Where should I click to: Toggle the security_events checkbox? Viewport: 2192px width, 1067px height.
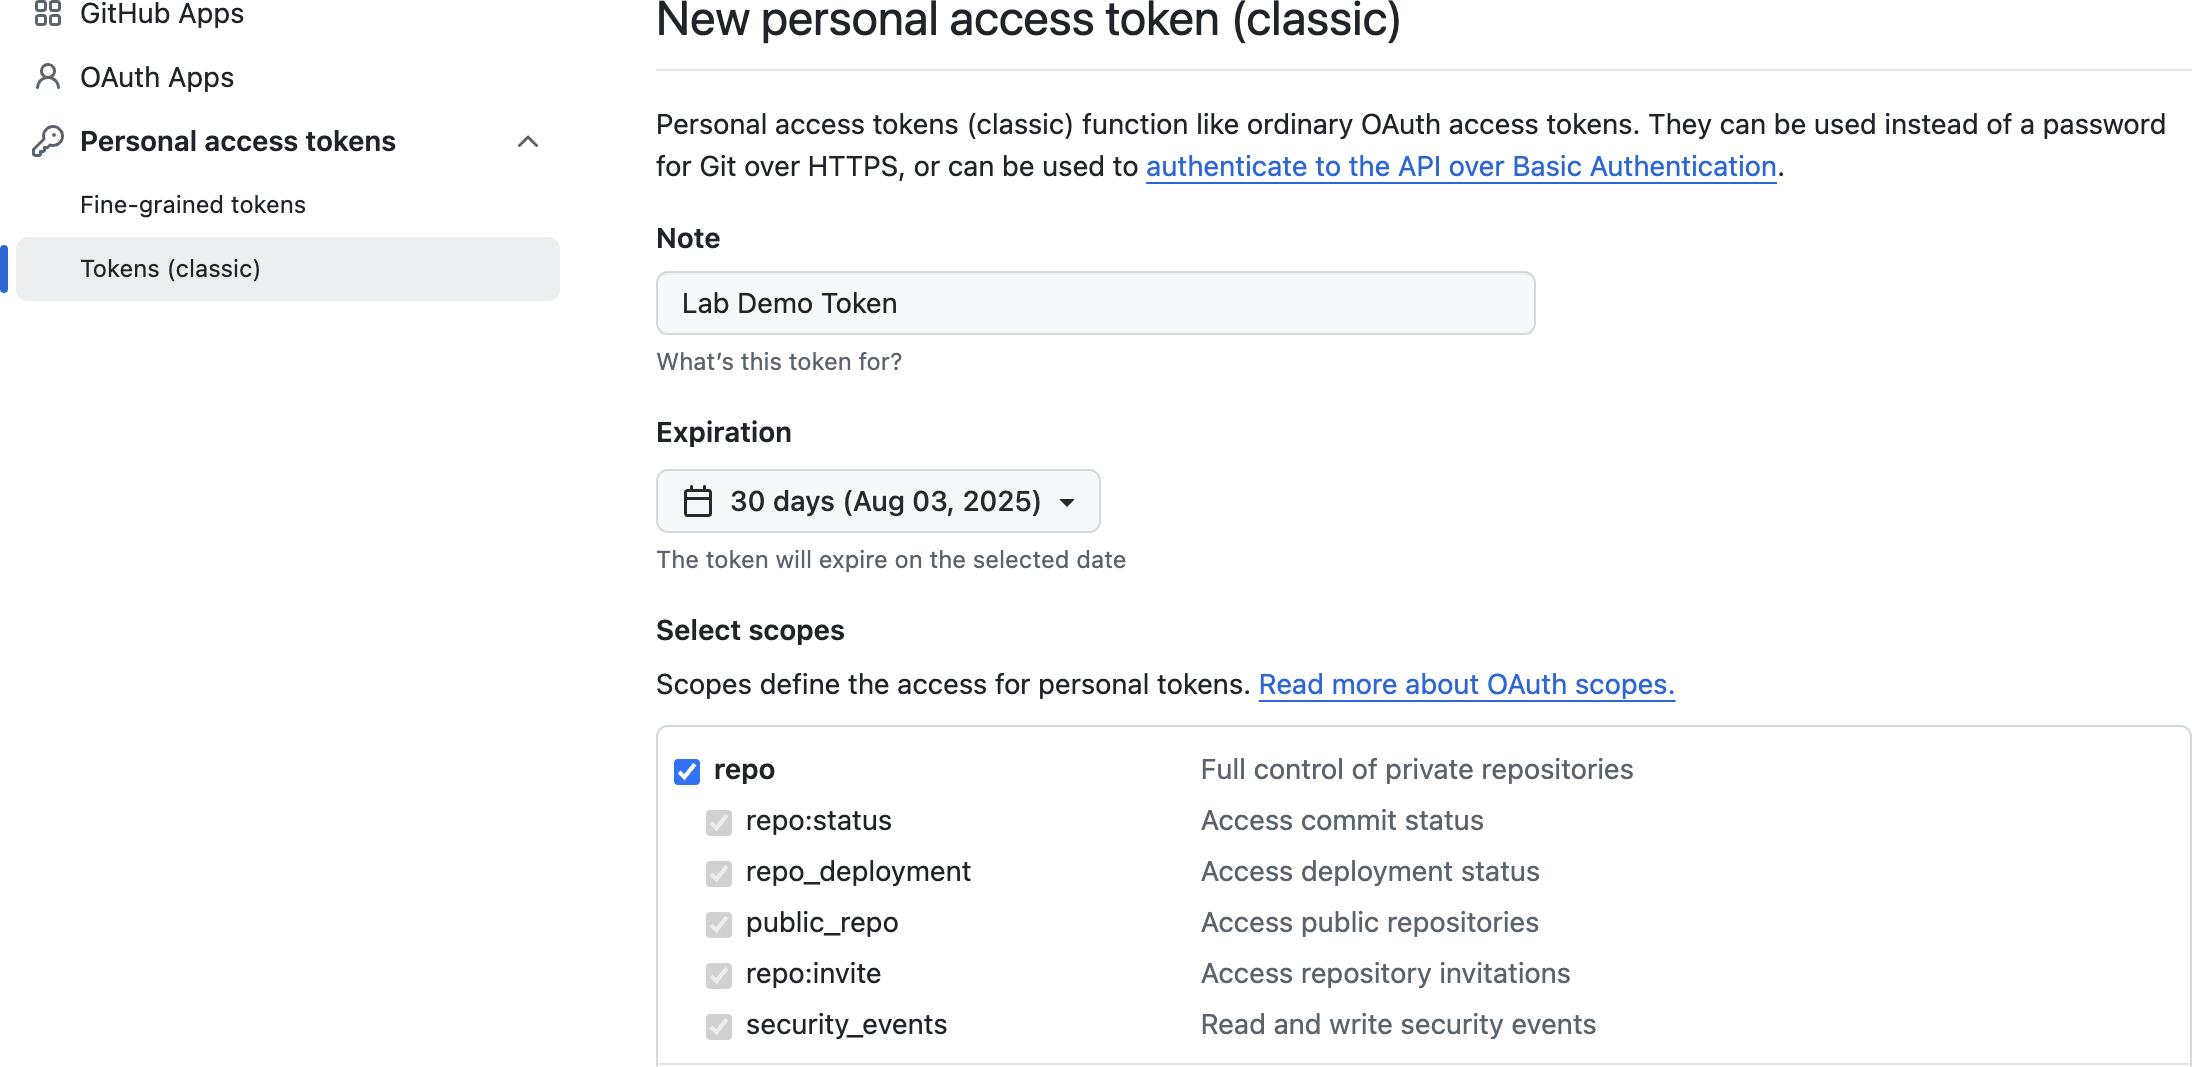point(719,1026)
